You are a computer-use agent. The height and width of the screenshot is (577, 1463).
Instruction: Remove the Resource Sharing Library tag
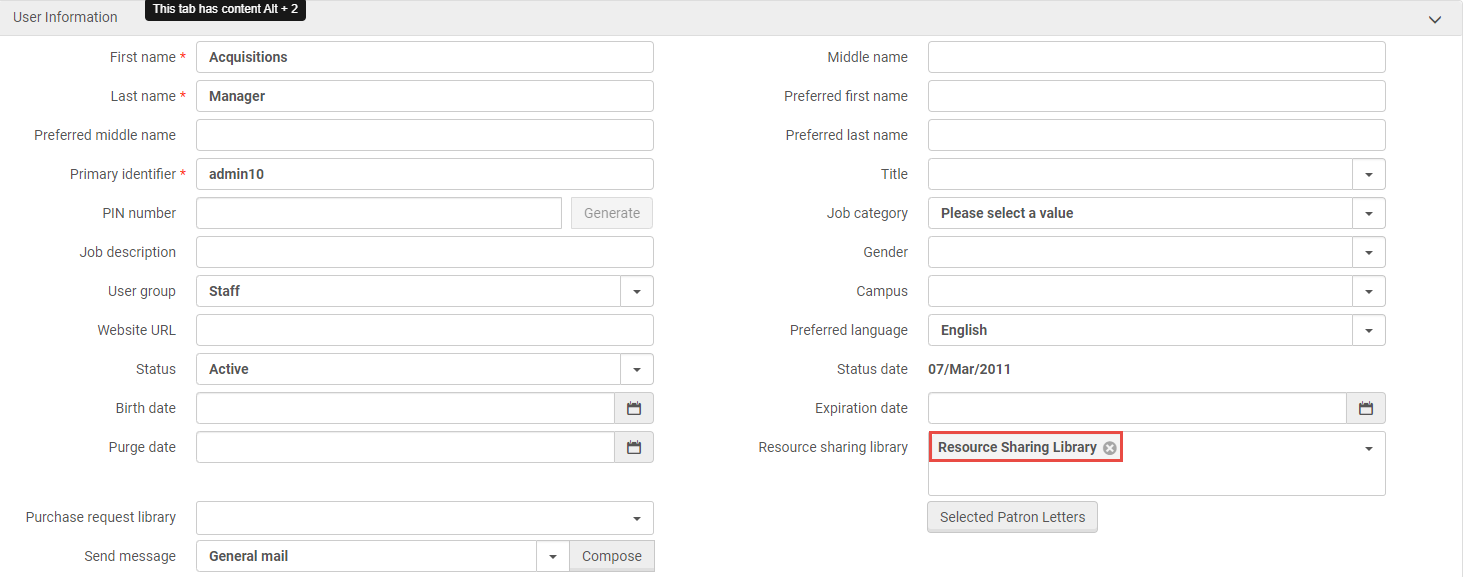1109,448
